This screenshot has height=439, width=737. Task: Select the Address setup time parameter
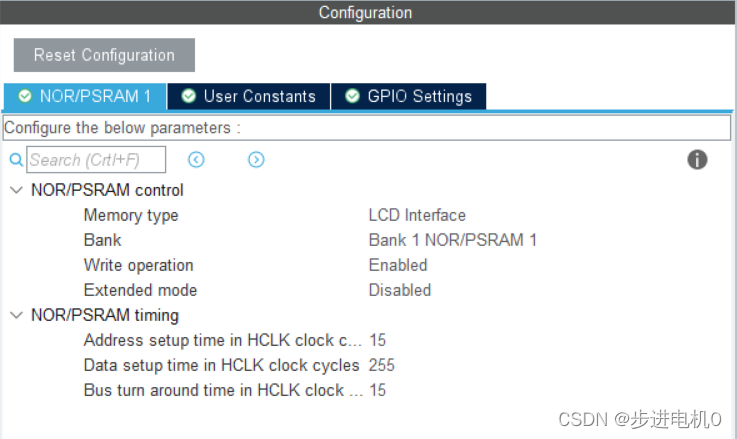point(223,340)
